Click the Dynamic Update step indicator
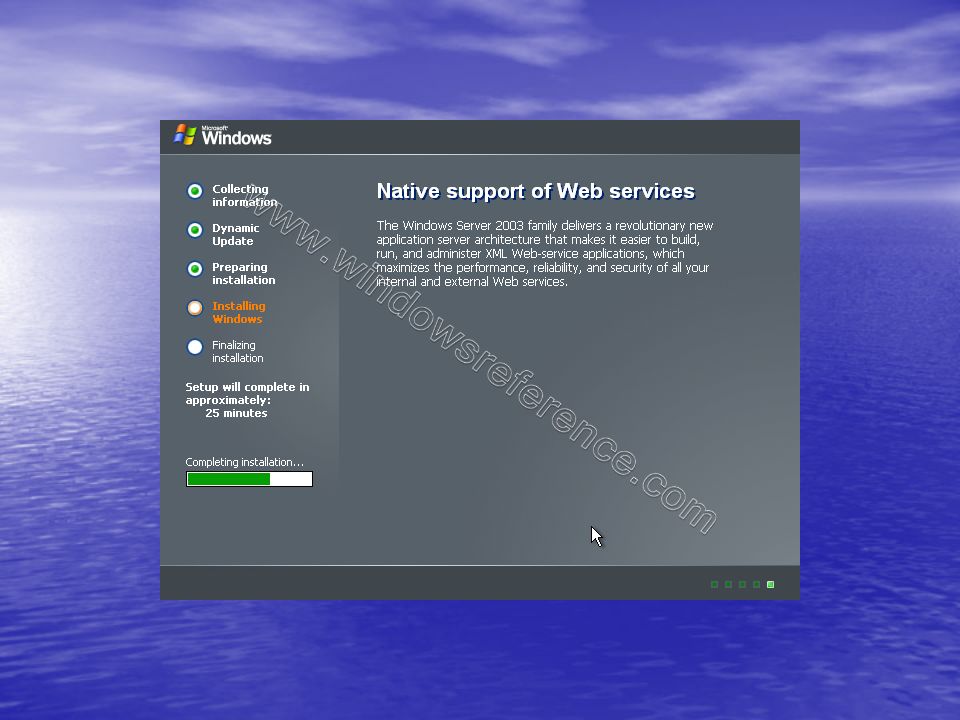The image size is (960, 720). tap(195, 230)
